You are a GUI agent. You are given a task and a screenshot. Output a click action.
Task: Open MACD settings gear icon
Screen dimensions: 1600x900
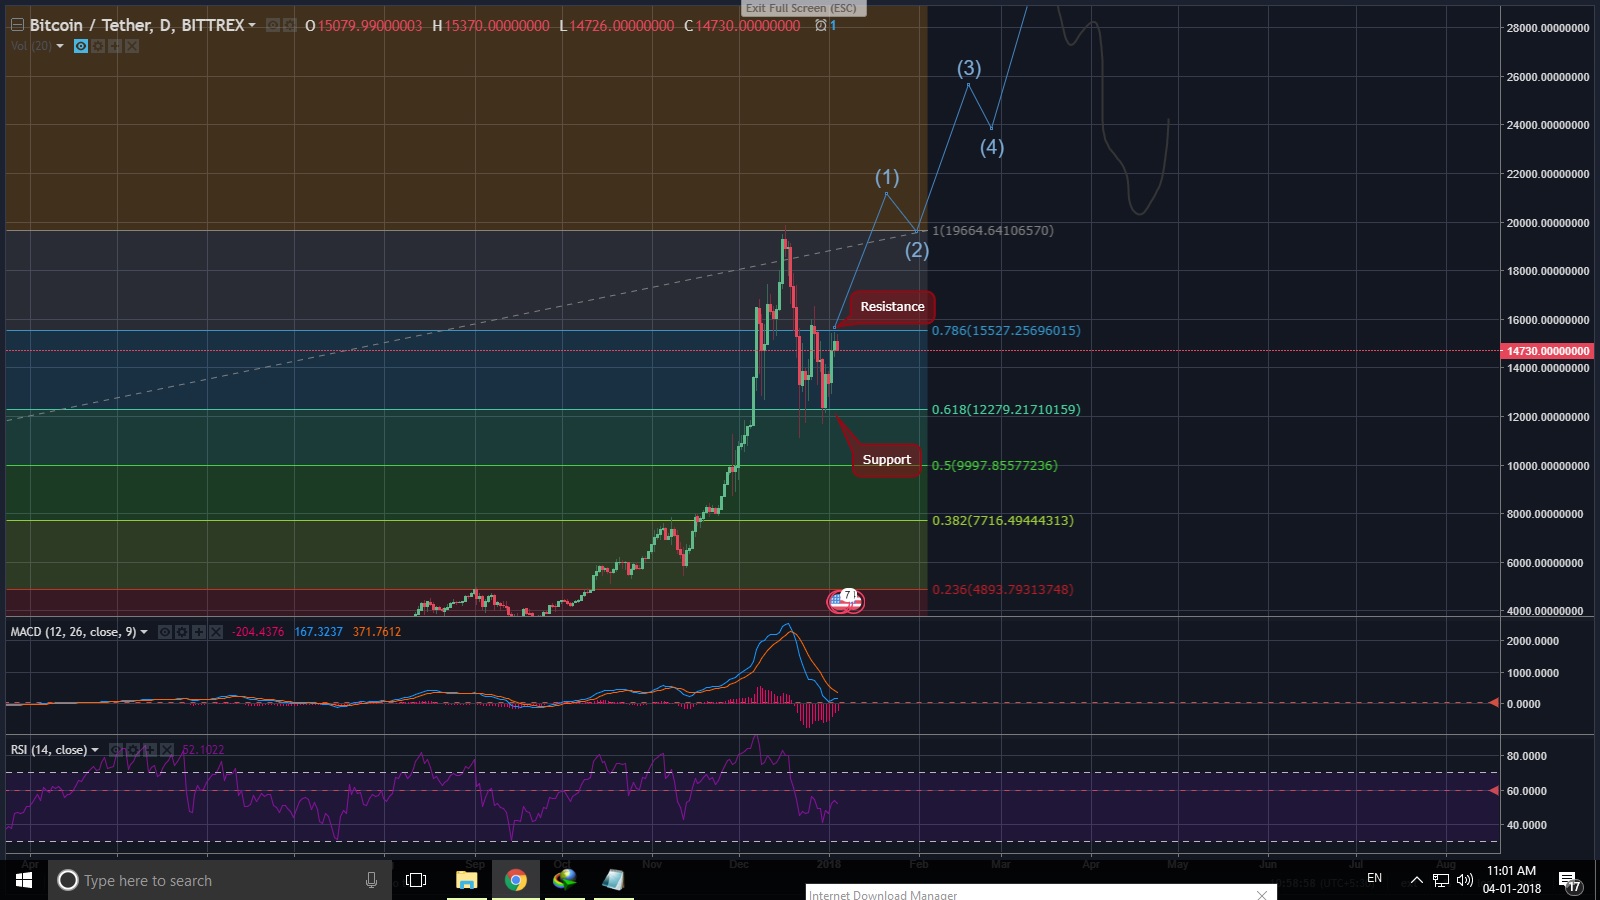182,632
